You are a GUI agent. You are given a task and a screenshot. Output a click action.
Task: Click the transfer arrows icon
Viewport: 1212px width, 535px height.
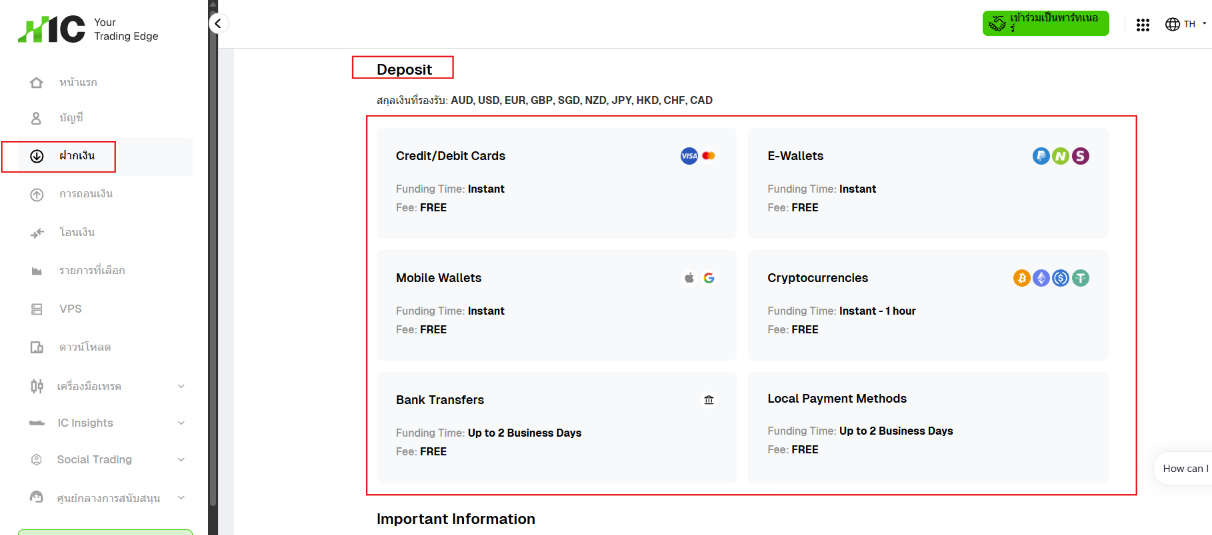point(37,232)
